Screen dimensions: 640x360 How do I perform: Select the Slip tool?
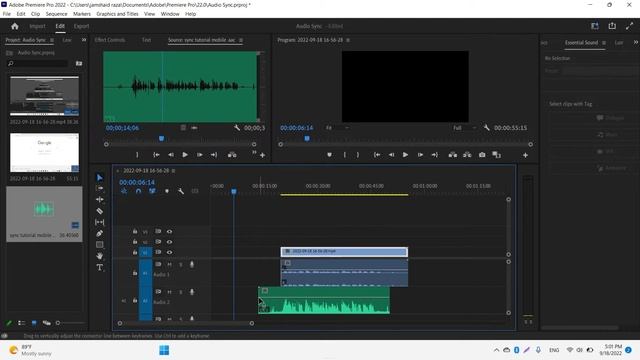[x=100, y=222]
